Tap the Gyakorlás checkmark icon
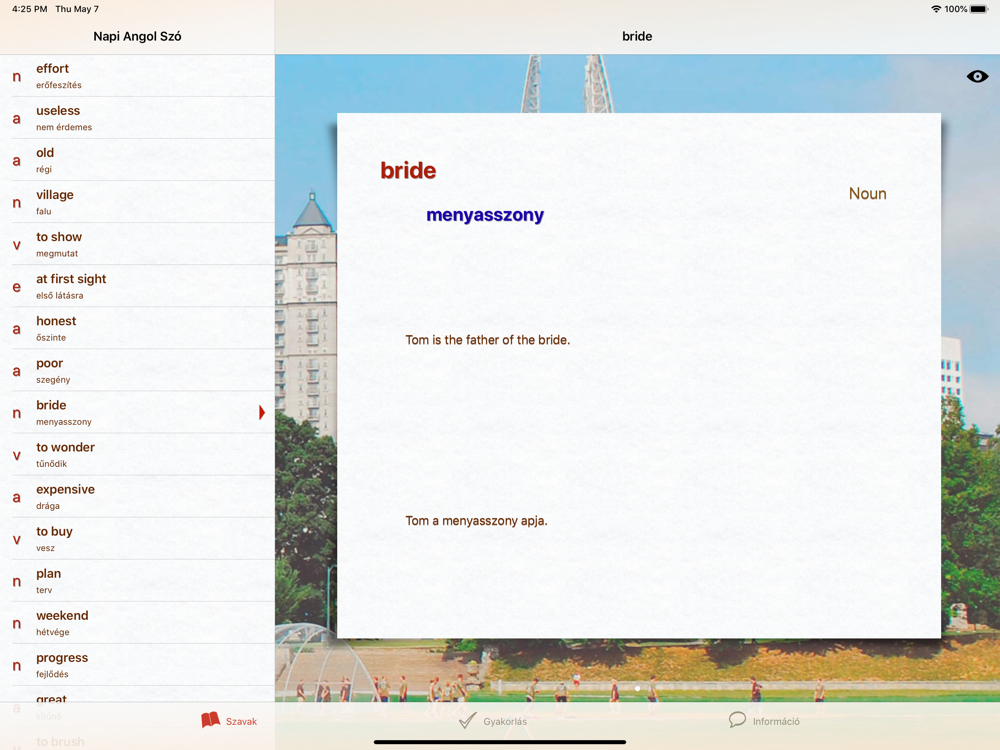Image resolution: width=1000 pixels, height=750 pixels. click(x=467, y=721)
